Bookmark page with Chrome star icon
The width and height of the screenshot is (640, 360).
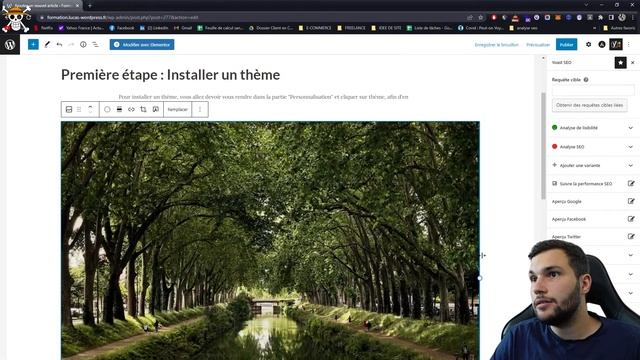481,18
